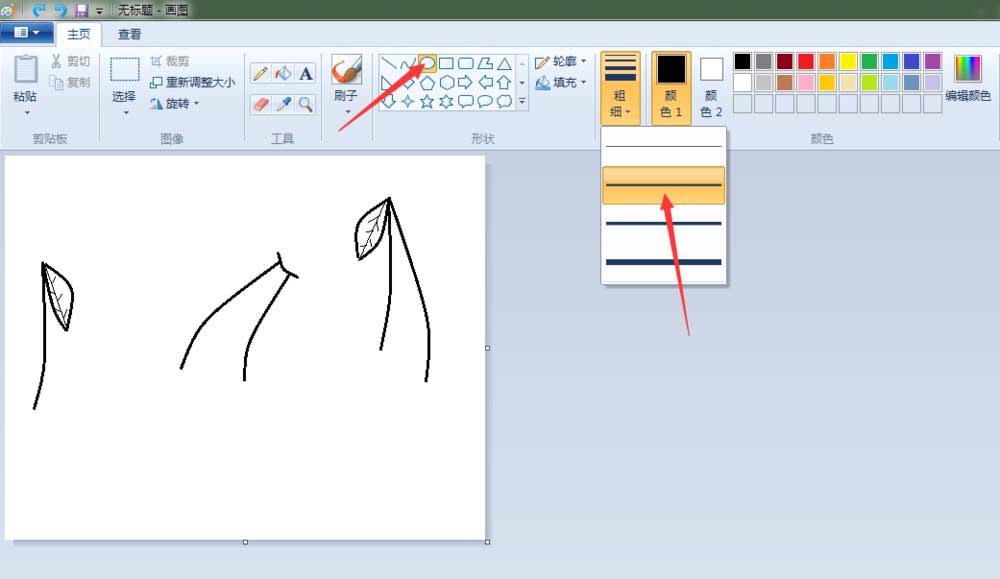Select the Eraser tool
1000x579 pixels.
260,104
